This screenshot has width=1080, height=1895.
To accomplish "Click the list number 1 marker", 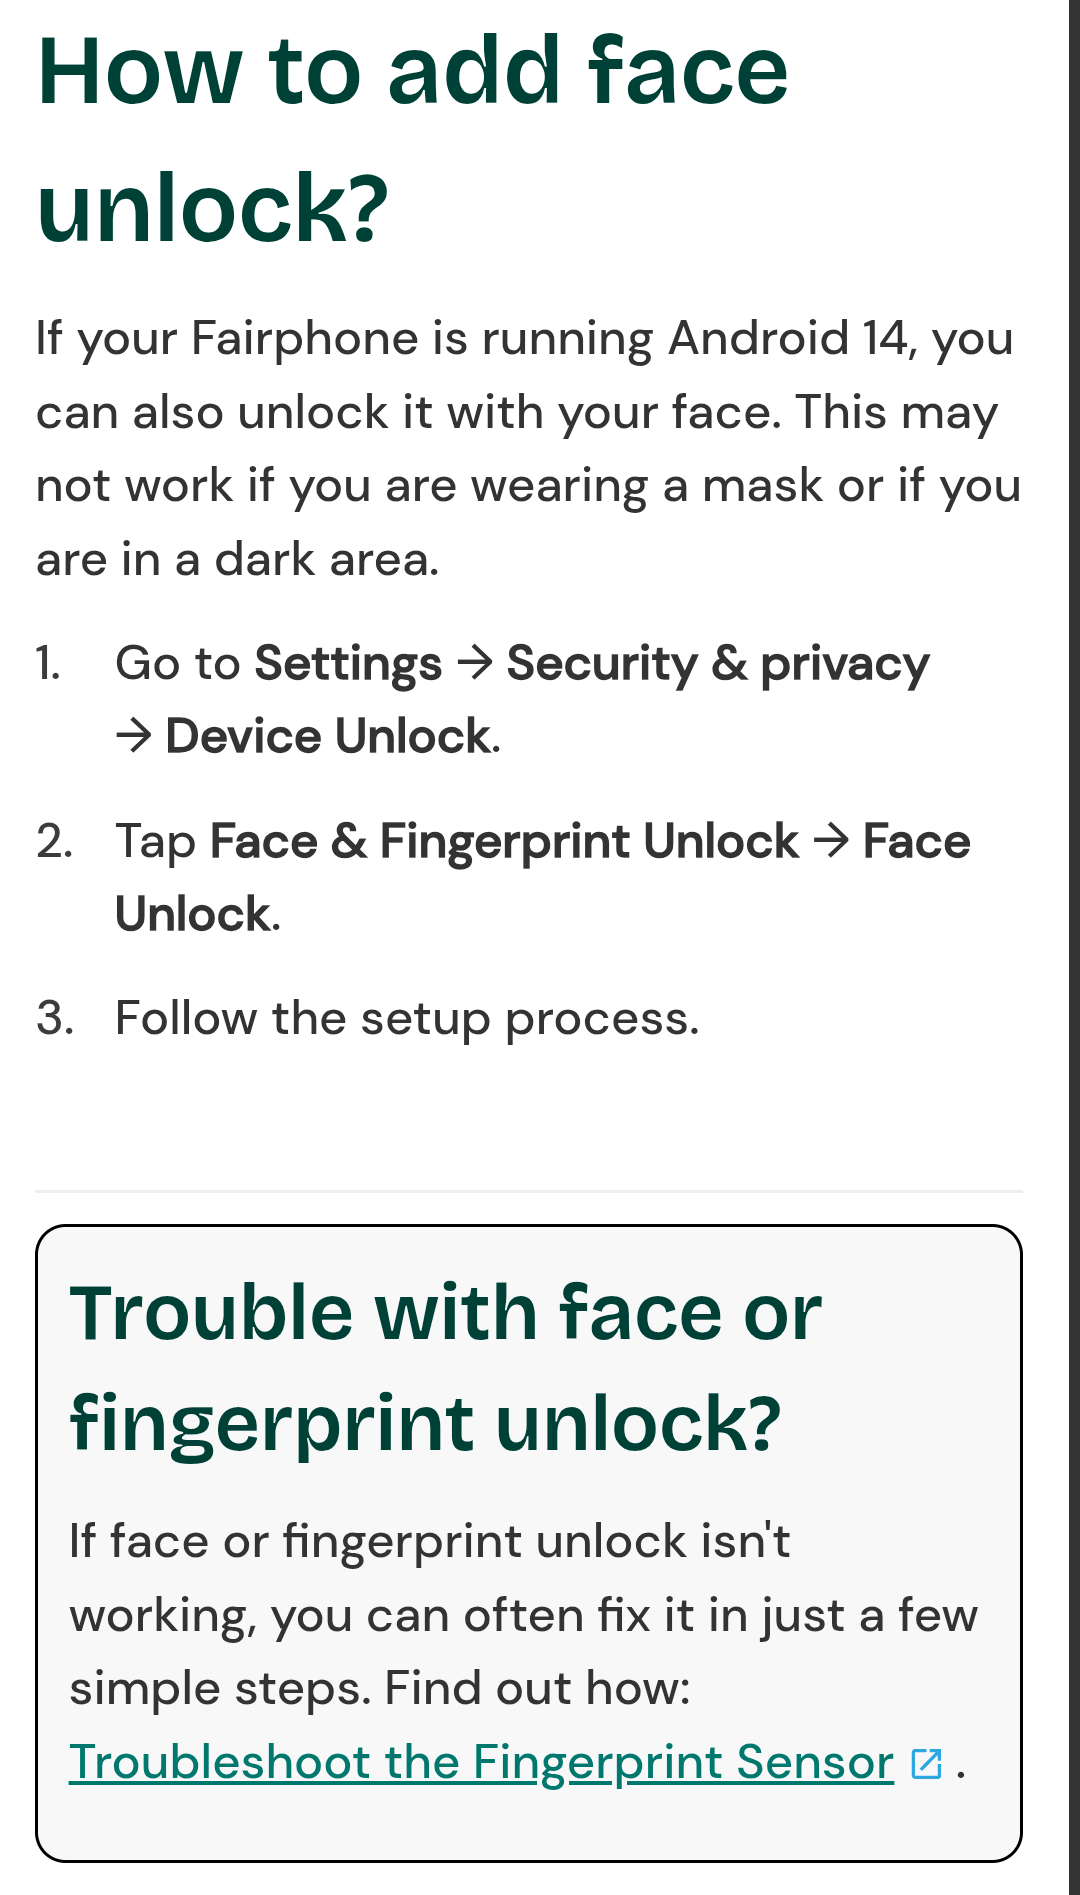I will pyautogui.click(x=48, y=664).
